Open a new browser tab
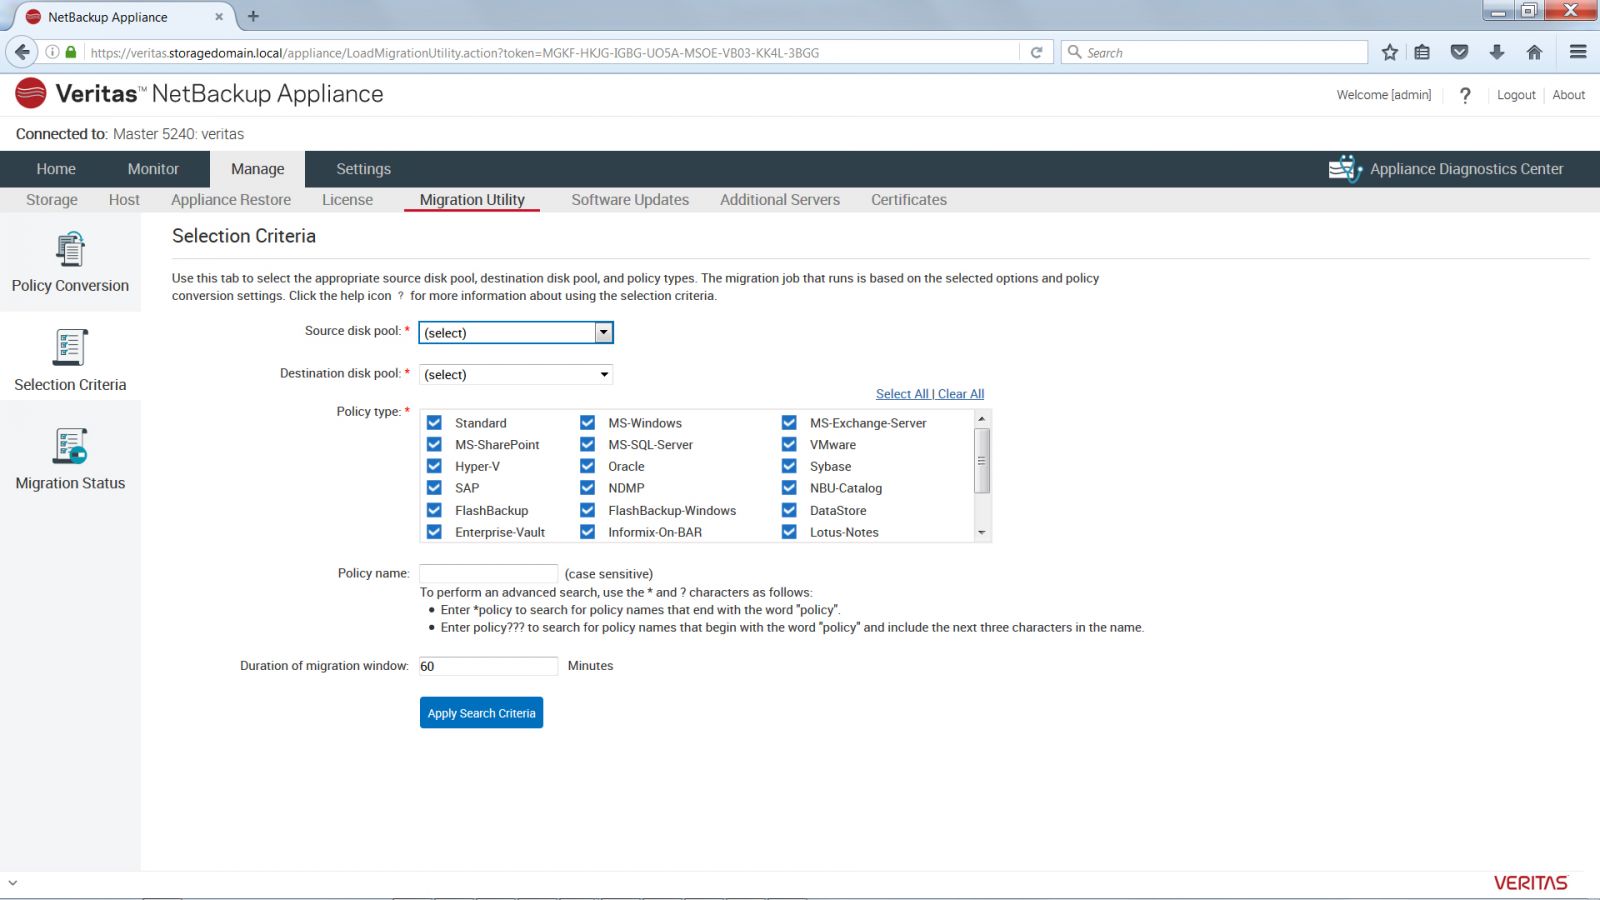 [x=253, y=16]
